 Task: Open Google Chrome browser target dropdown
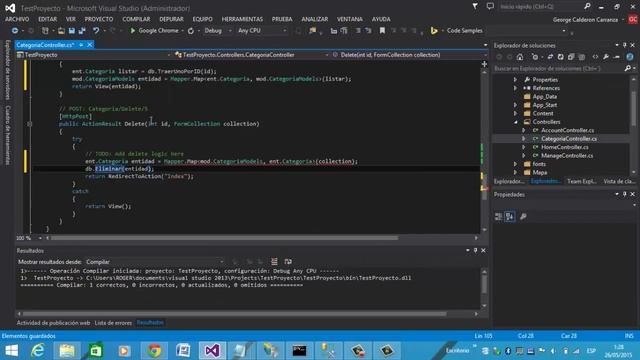182,31
